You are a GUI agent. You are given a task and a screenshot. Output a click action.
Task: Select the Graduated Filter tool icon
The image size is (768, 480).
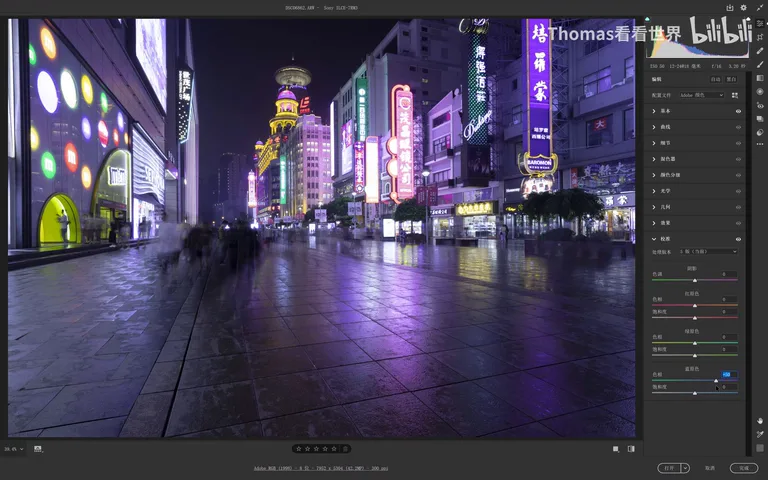(760, 78)
